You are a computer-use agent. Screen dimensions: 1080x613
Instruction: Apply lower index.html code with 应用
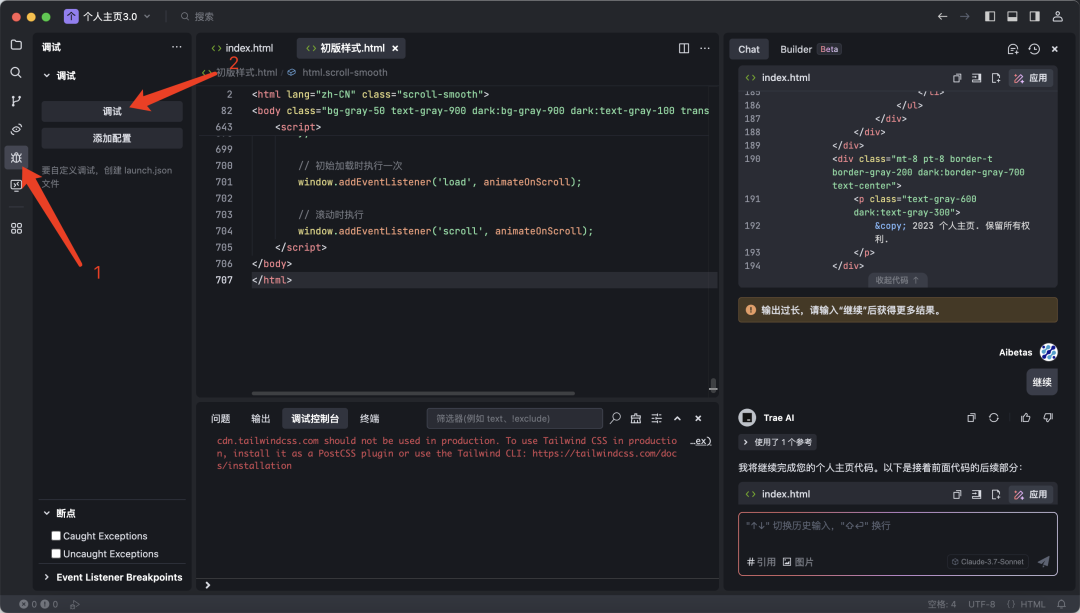1031,495
